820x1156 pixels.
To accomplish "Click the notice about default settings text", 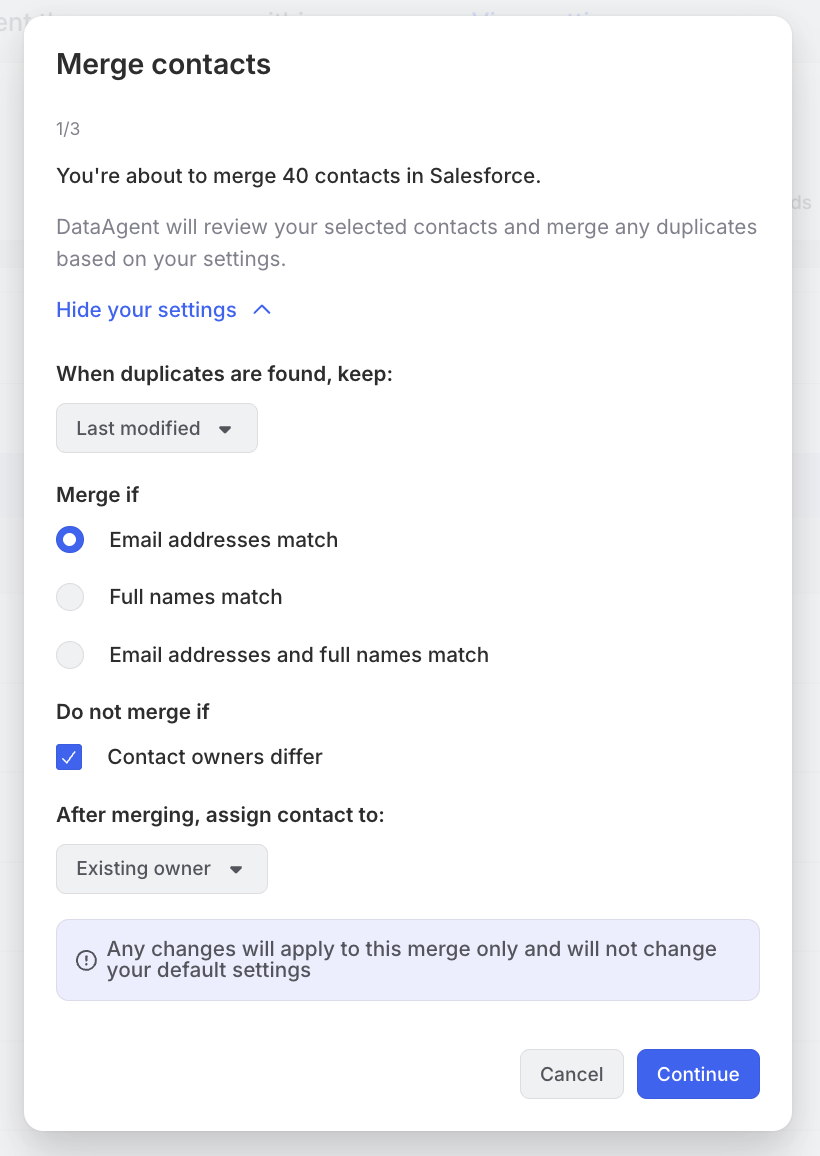I will point(412,960).
